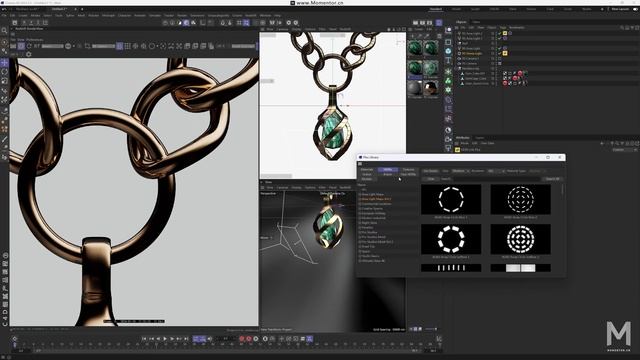Screen dimensions: 640x360
Task: Toggle the red Autokey button
Action: 249,339
